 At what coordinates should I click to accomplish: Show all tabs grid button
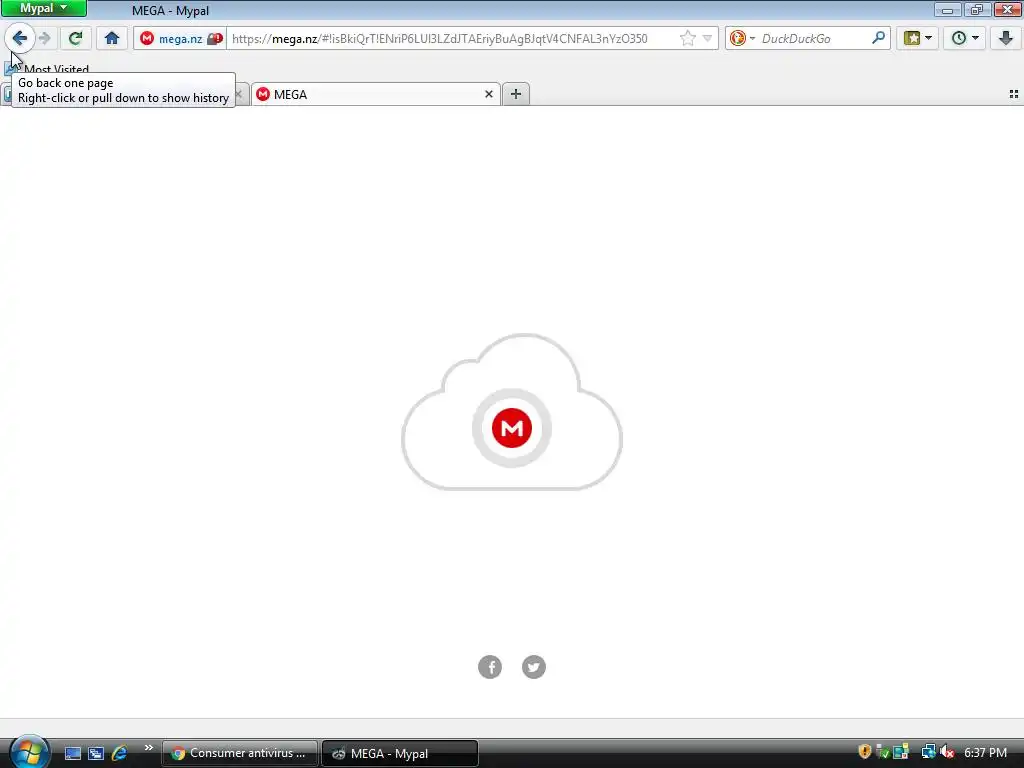click(1014, 95)
